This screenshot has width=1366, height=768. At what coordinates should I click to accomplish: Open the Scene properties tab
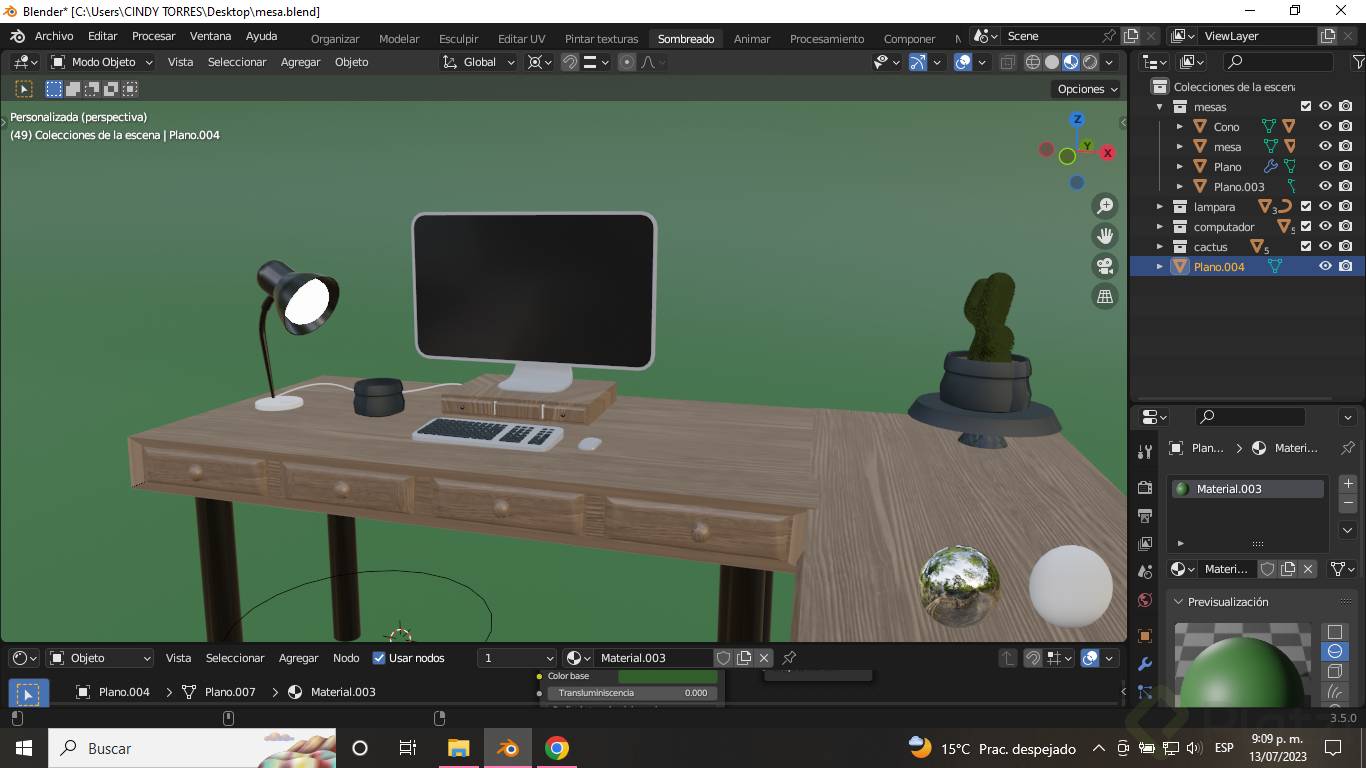click(1145, 572)
